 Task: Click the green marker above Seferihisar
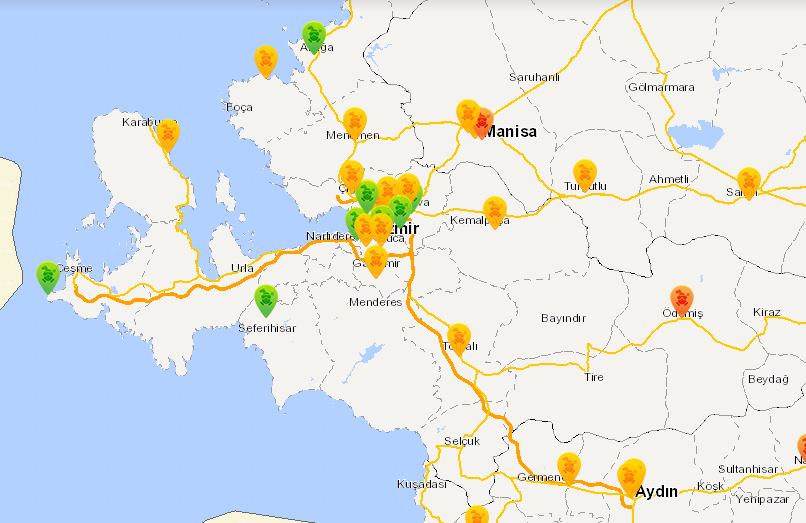(x=265, y=299)
